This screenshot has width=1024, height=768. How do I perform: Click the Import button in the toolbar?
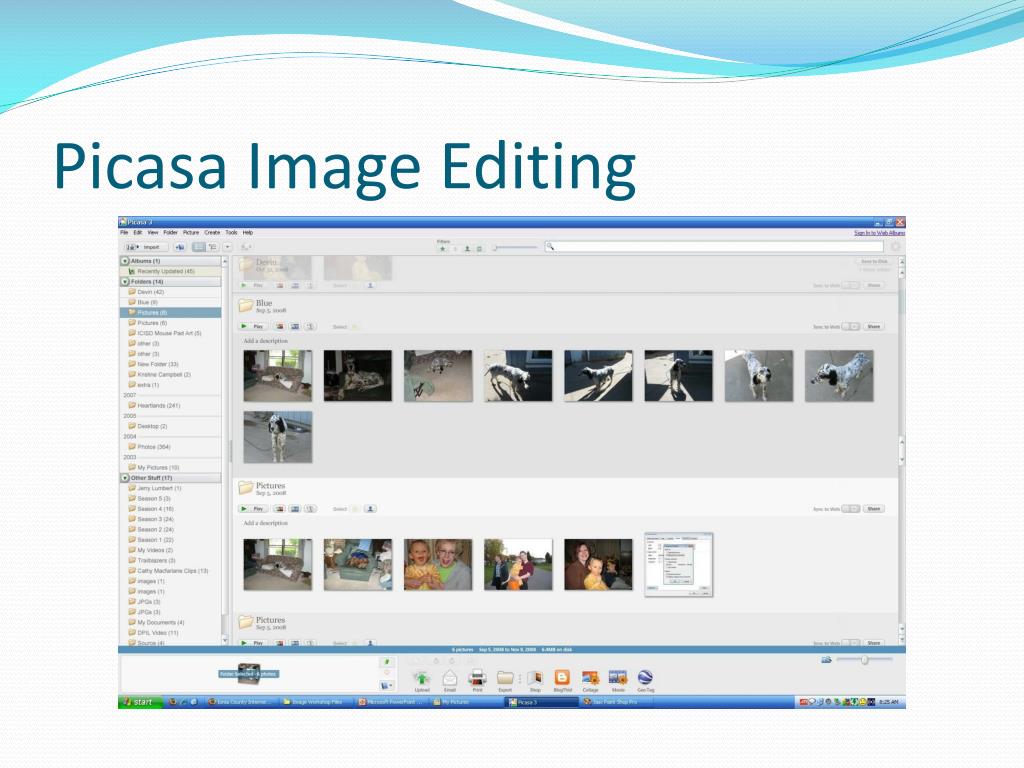146,248
